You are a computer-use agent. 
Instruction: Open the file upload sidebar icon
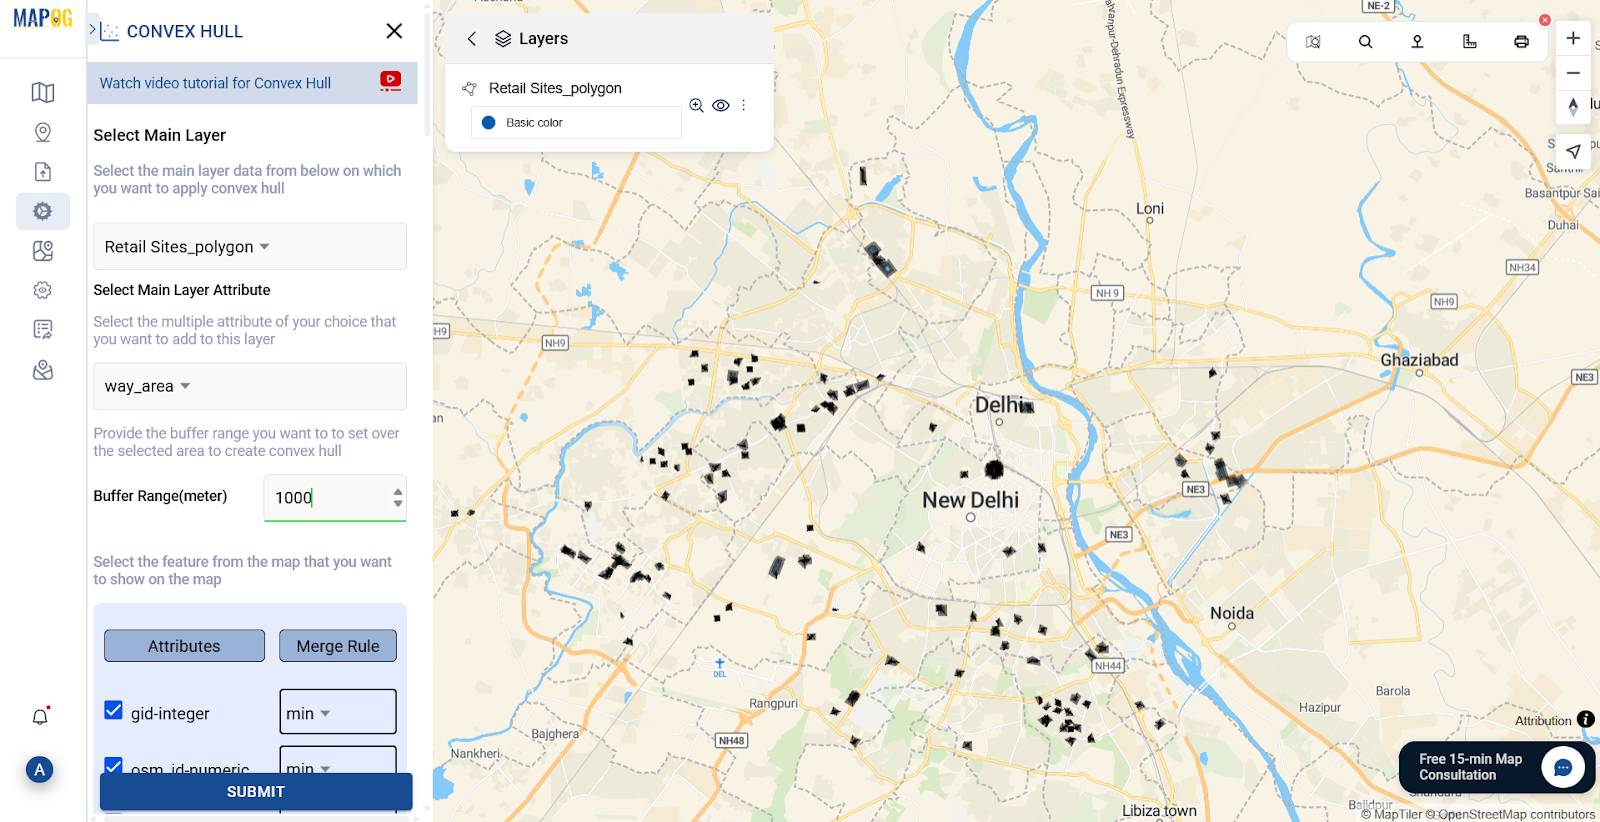(x=42, y=172)
